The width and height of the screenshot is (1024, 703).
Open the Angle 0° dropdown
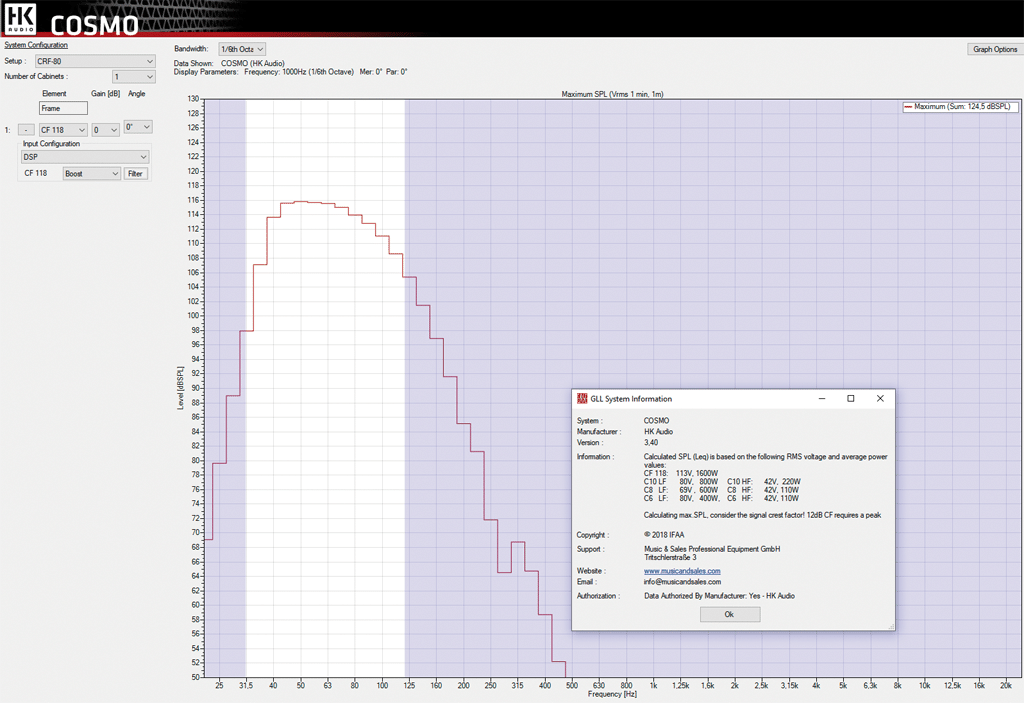pyautogui.click(x=138, y=127)
